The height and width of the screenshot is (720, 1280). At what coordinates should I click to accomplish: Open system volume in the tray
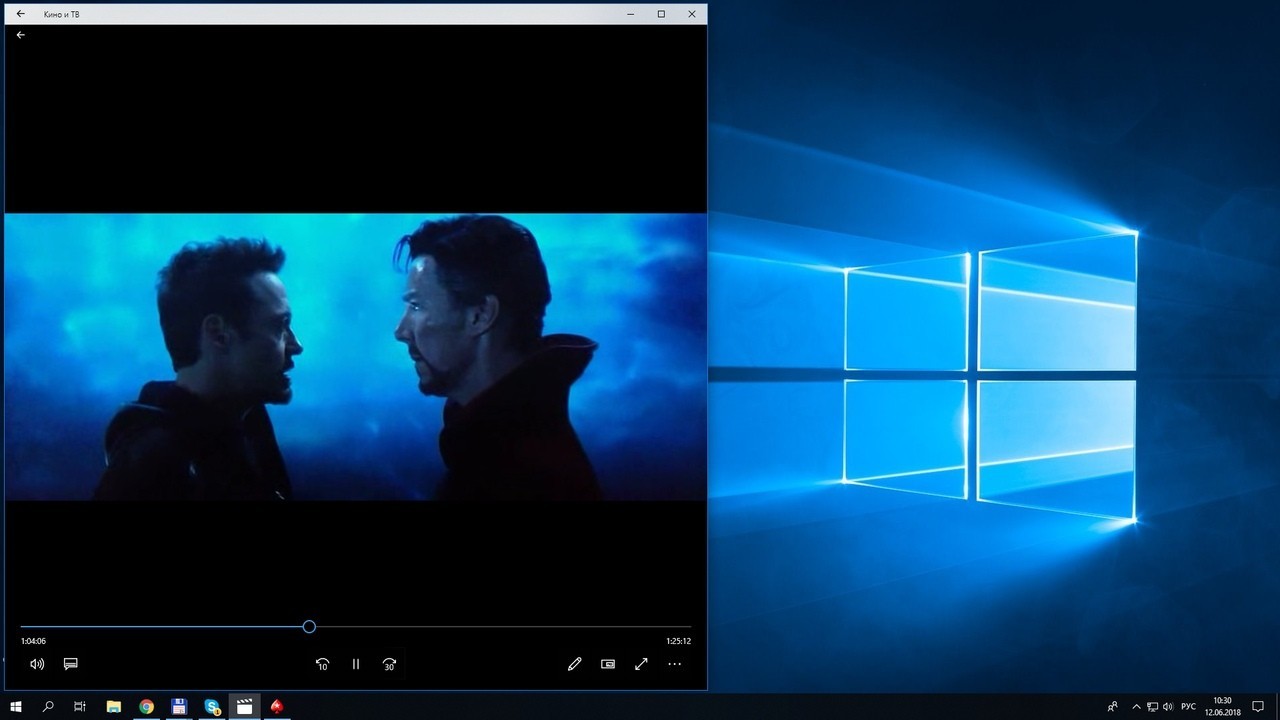(1170, 707)
